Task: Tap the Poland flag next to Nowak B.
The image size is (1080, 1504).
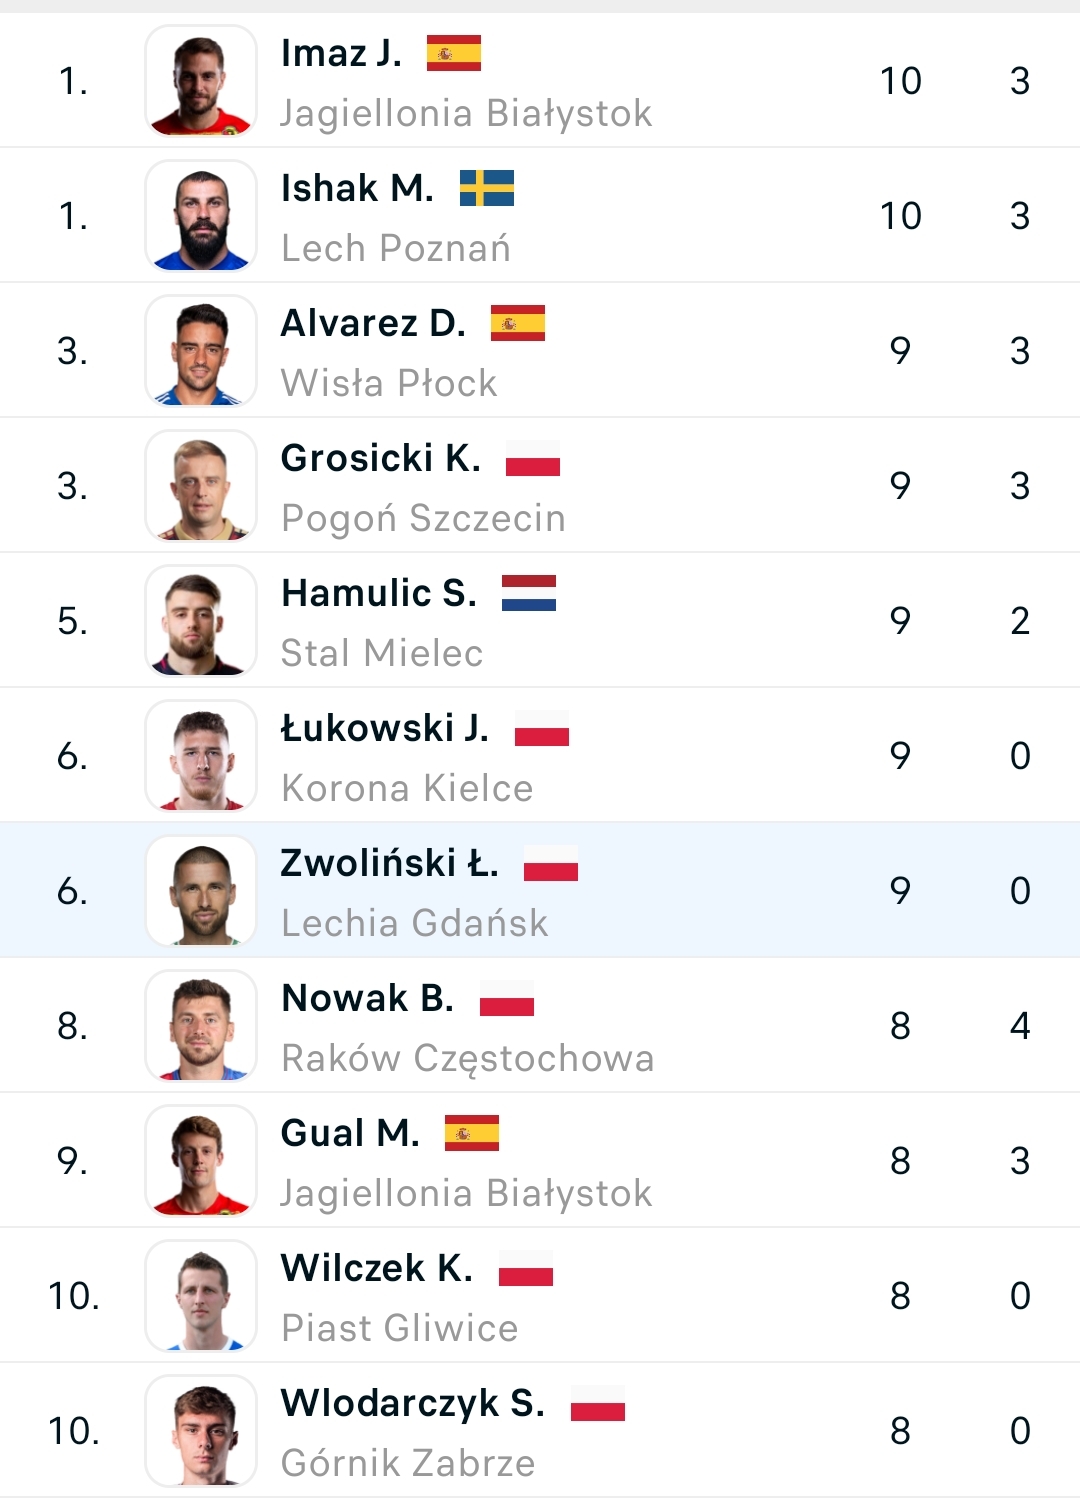Action: 506,998
